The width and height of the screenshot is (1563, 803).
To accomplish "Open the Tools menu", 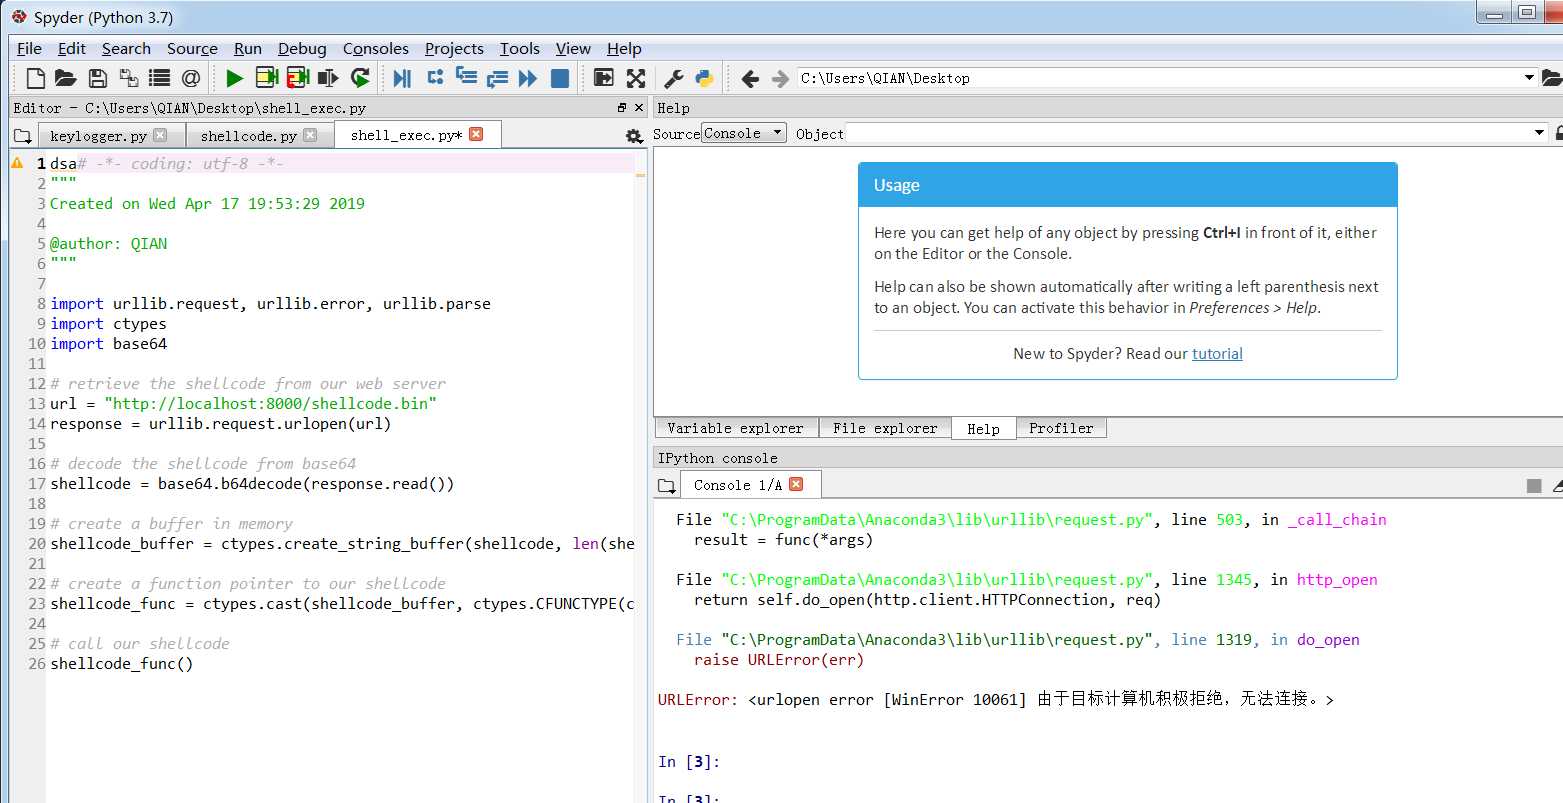I will pyautogui.click(x=520, y=48).
